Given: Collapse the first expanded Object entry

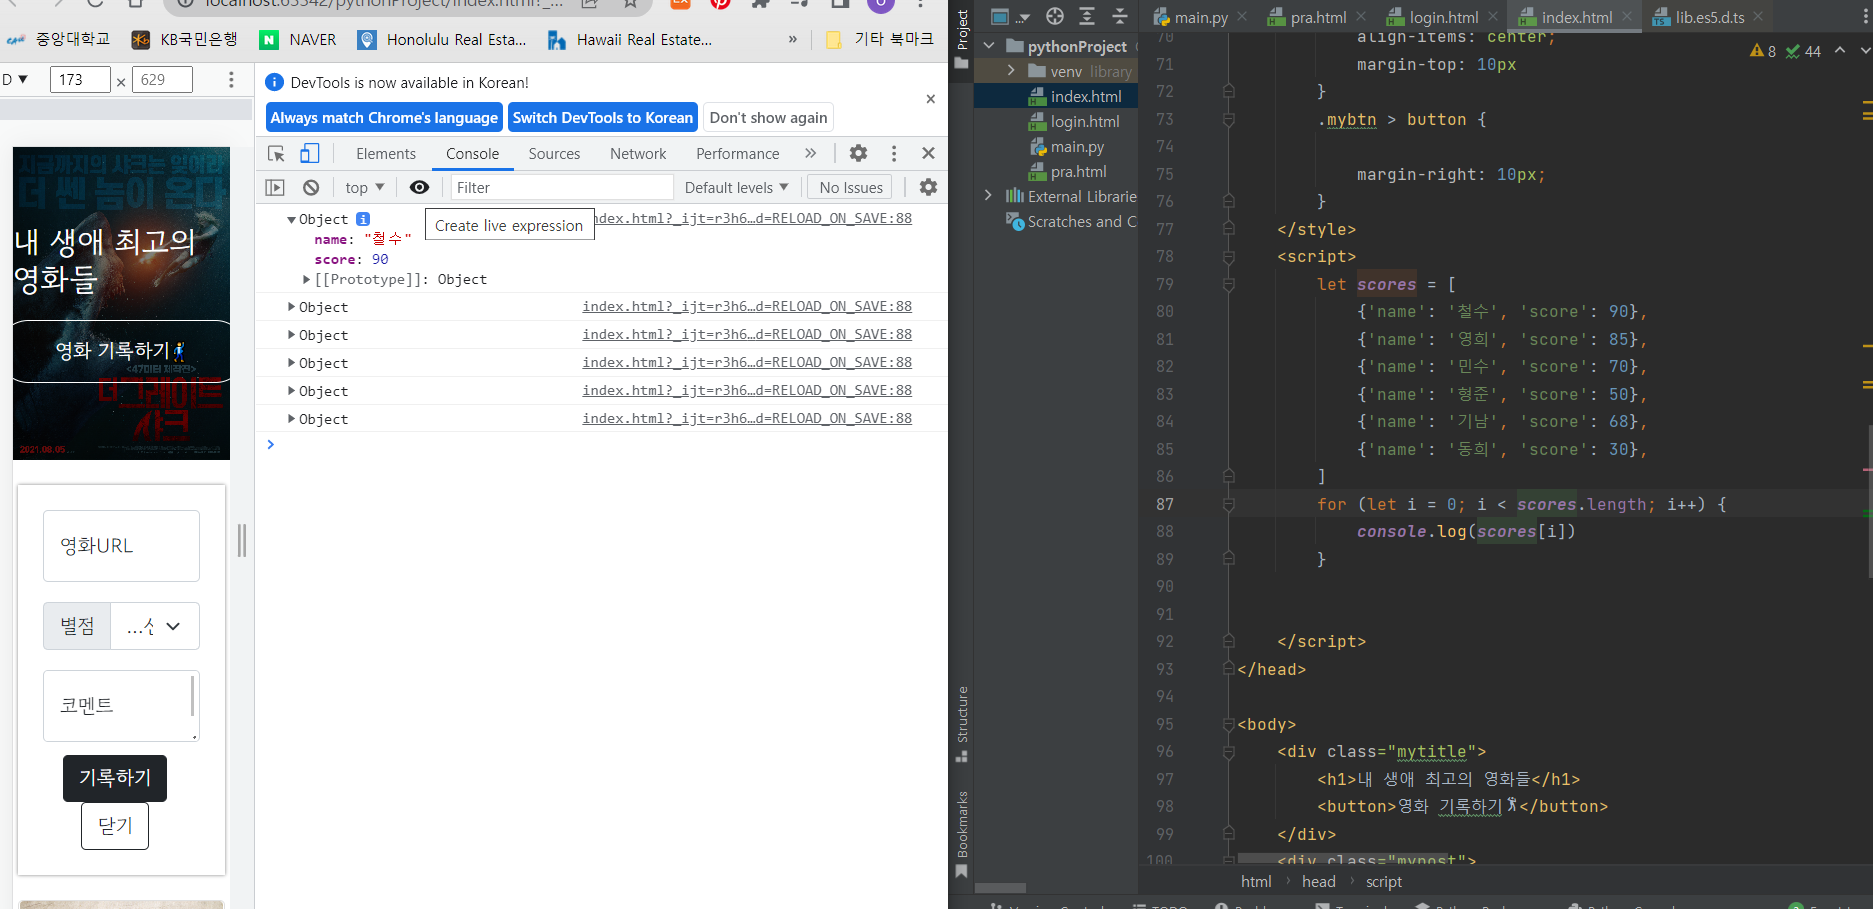Looking at the screenshot, I should pos(292,219).
